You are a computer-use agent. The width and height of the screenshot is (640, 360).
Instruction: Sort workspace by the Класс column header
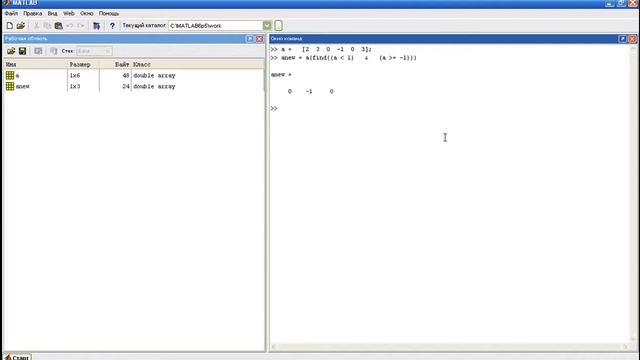coord(198,64)
